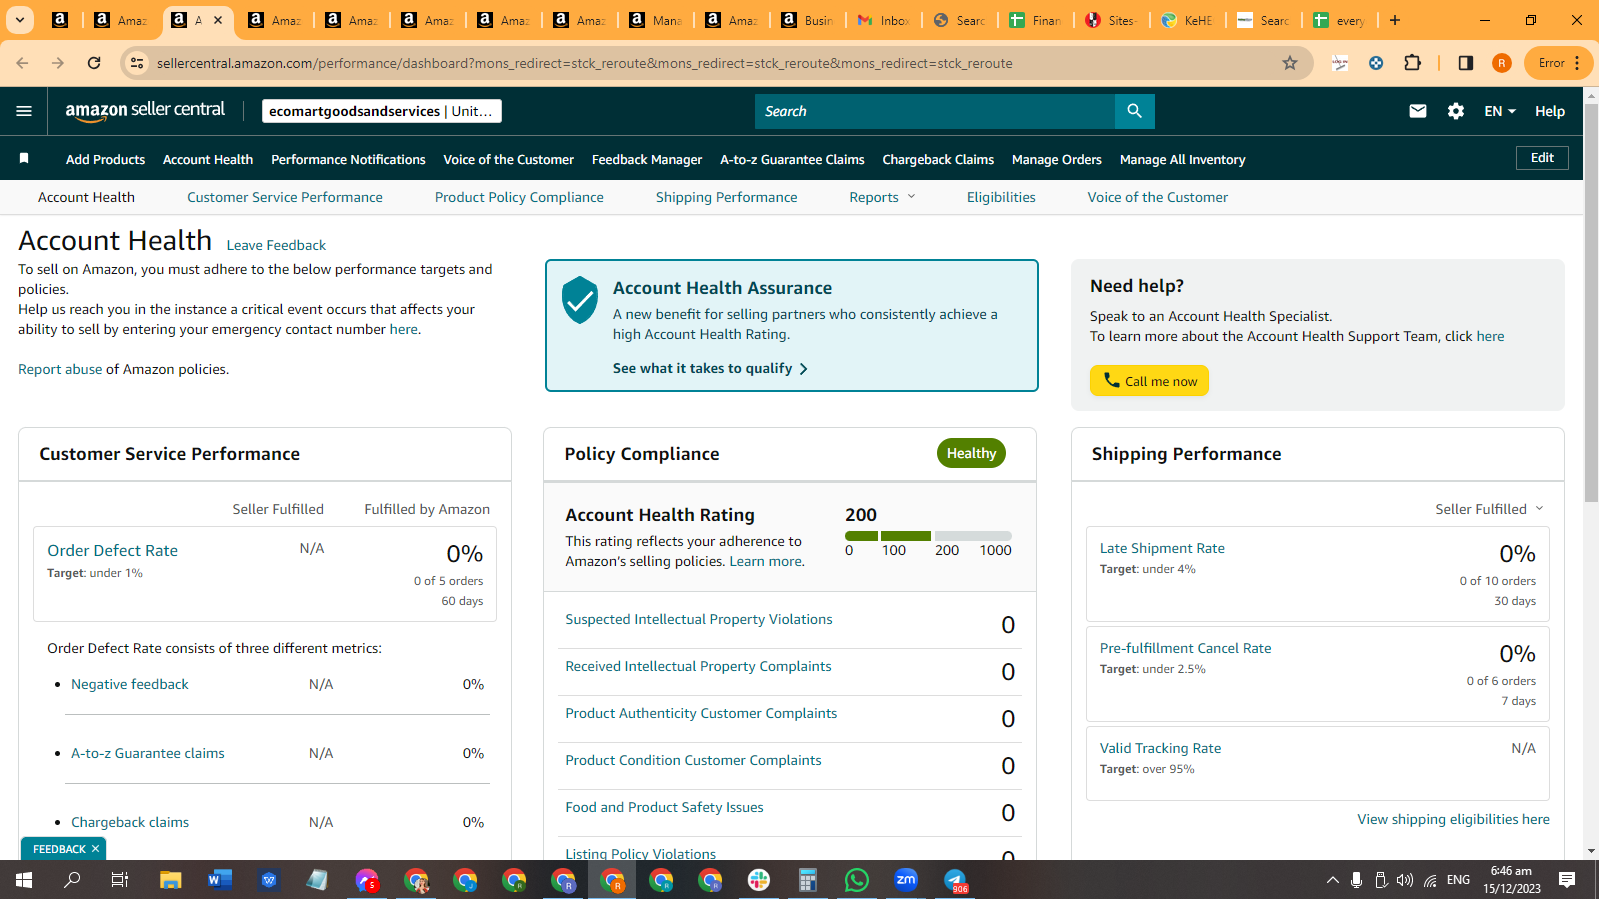This screenshot has width=1599, height=899.
Task: Click the Account Health Rating progress bar
Action: [928, 536]
